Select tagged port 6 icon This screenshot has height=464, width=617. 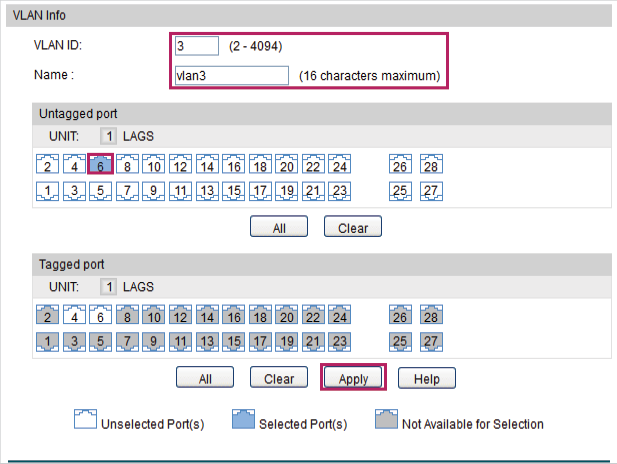click(x=100, y=314)
